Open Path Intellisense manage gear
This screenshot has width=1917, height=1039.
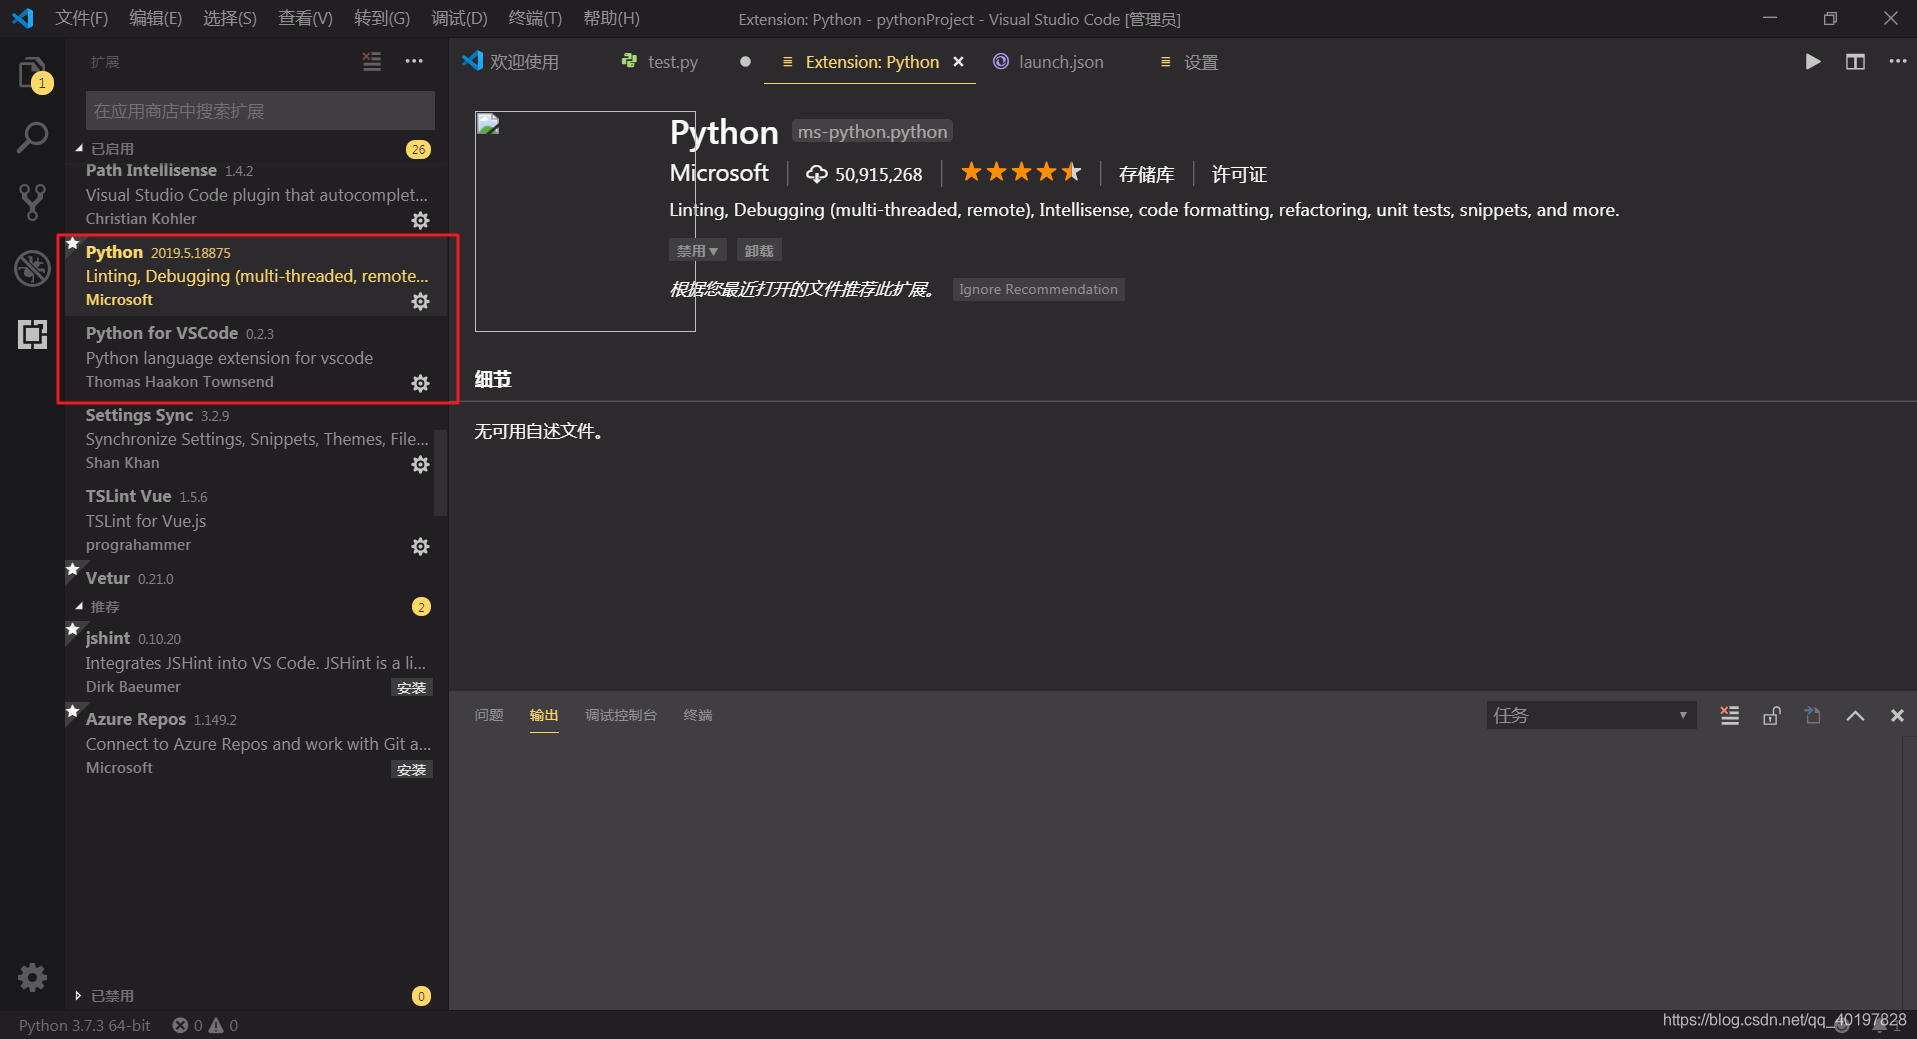point(421,220)
